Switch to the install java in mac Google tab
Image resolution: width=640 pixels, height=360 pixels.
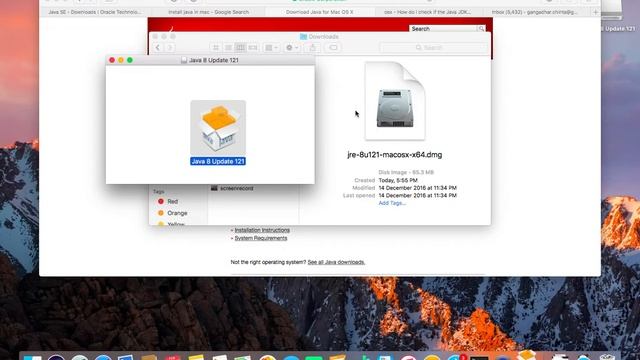(209, 12)
